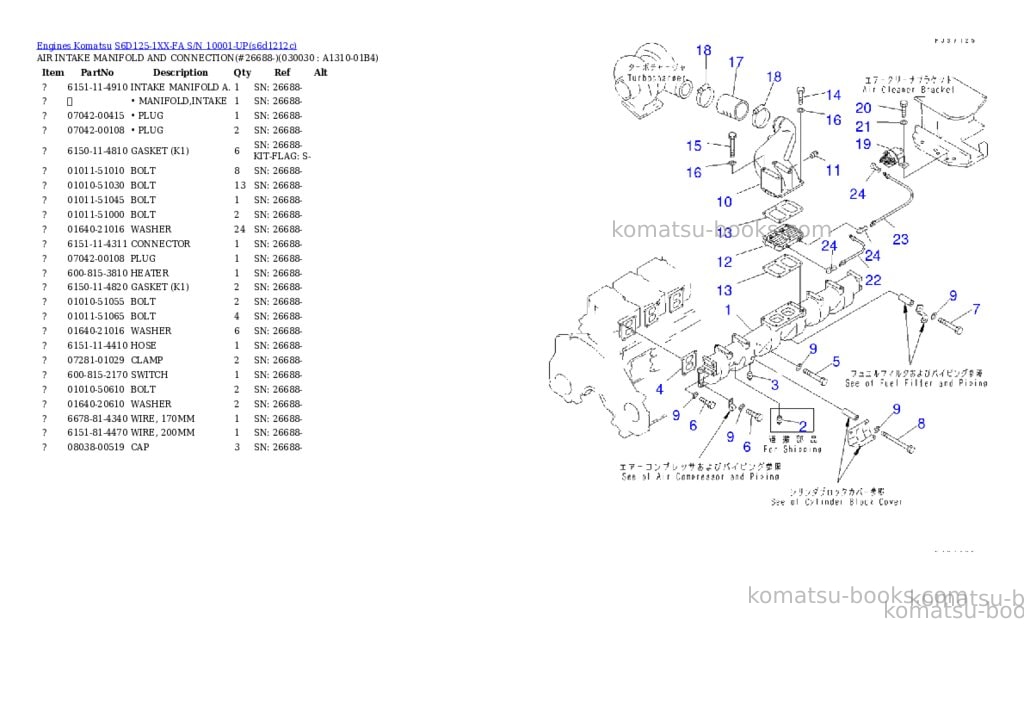Click callout 23 on the diagram
Image resolution: width=1024 pixels, height=725 pixels.
click(901, 240)
